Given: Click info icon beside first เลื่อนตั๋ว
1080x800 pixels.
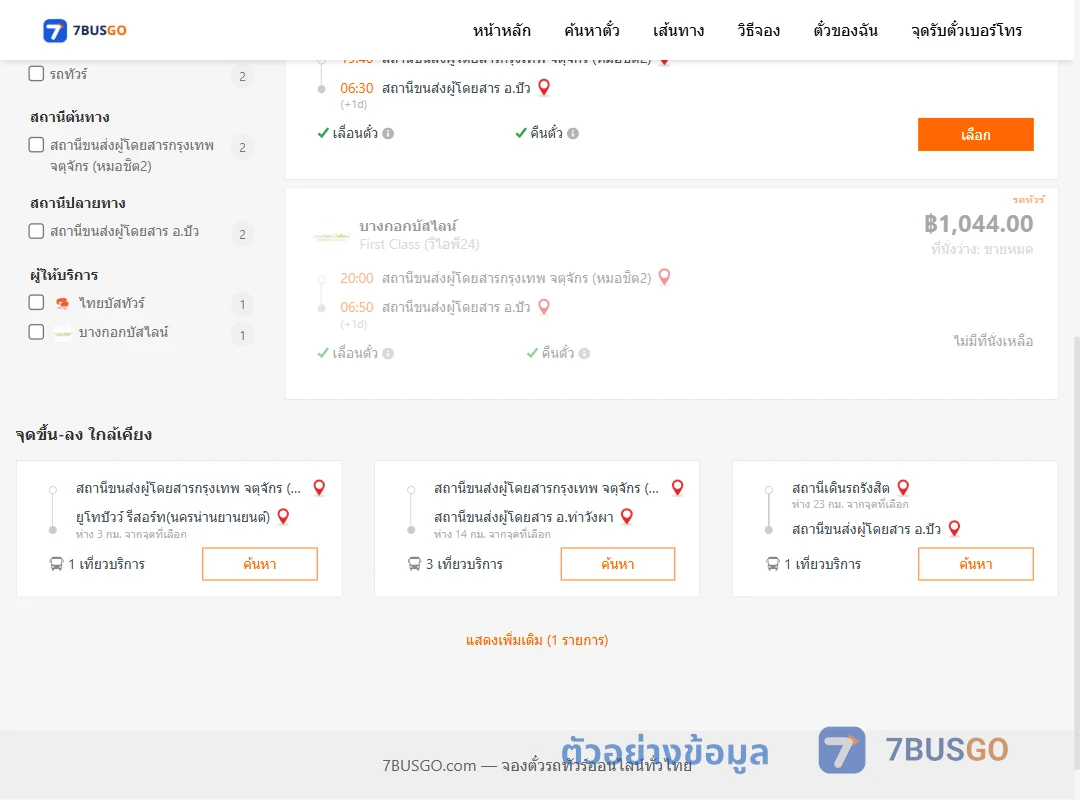Looking at the screenshot, I should click(x=388, y=134).
